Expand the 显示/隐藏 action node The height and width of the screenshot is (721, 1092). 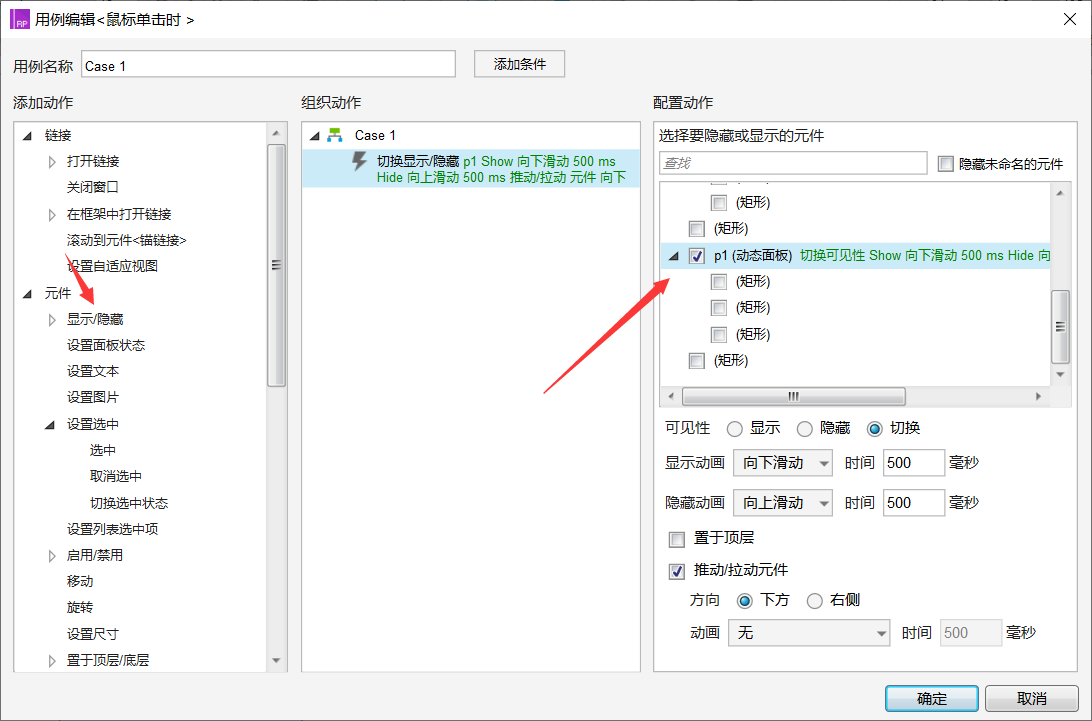click(52, 320)
